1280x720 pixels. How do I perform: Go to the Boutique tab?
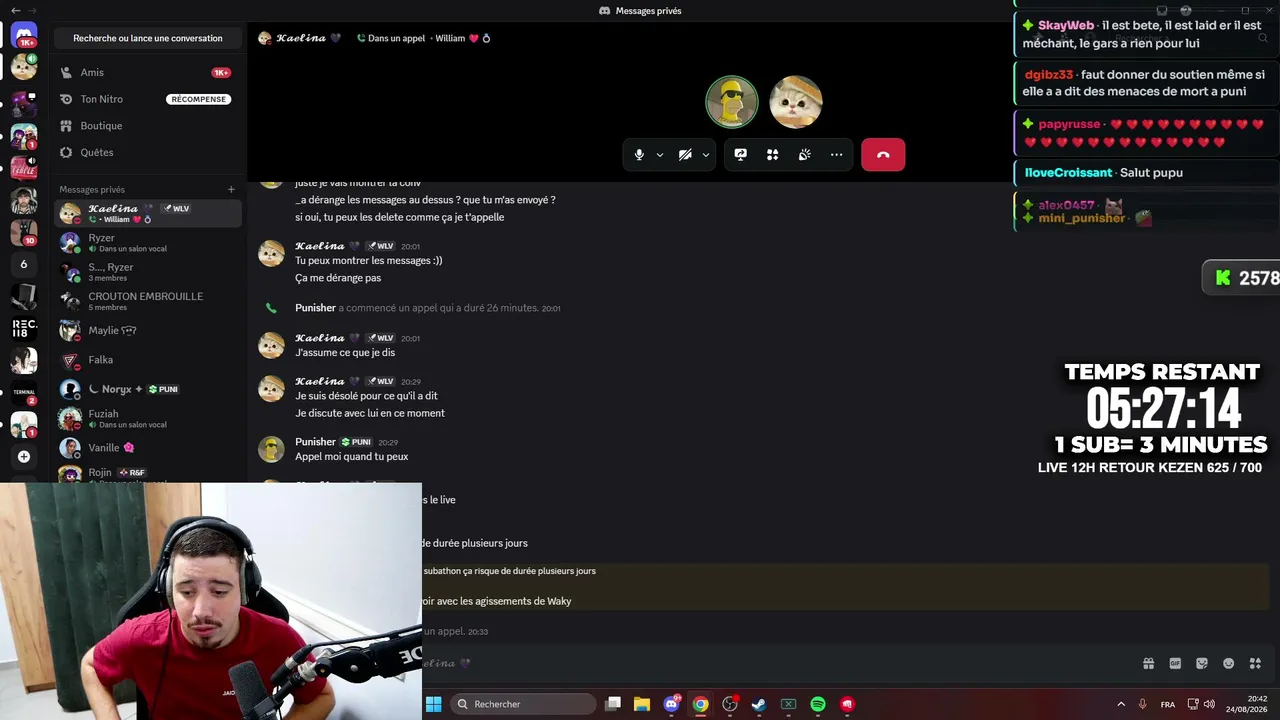[148, 126]
